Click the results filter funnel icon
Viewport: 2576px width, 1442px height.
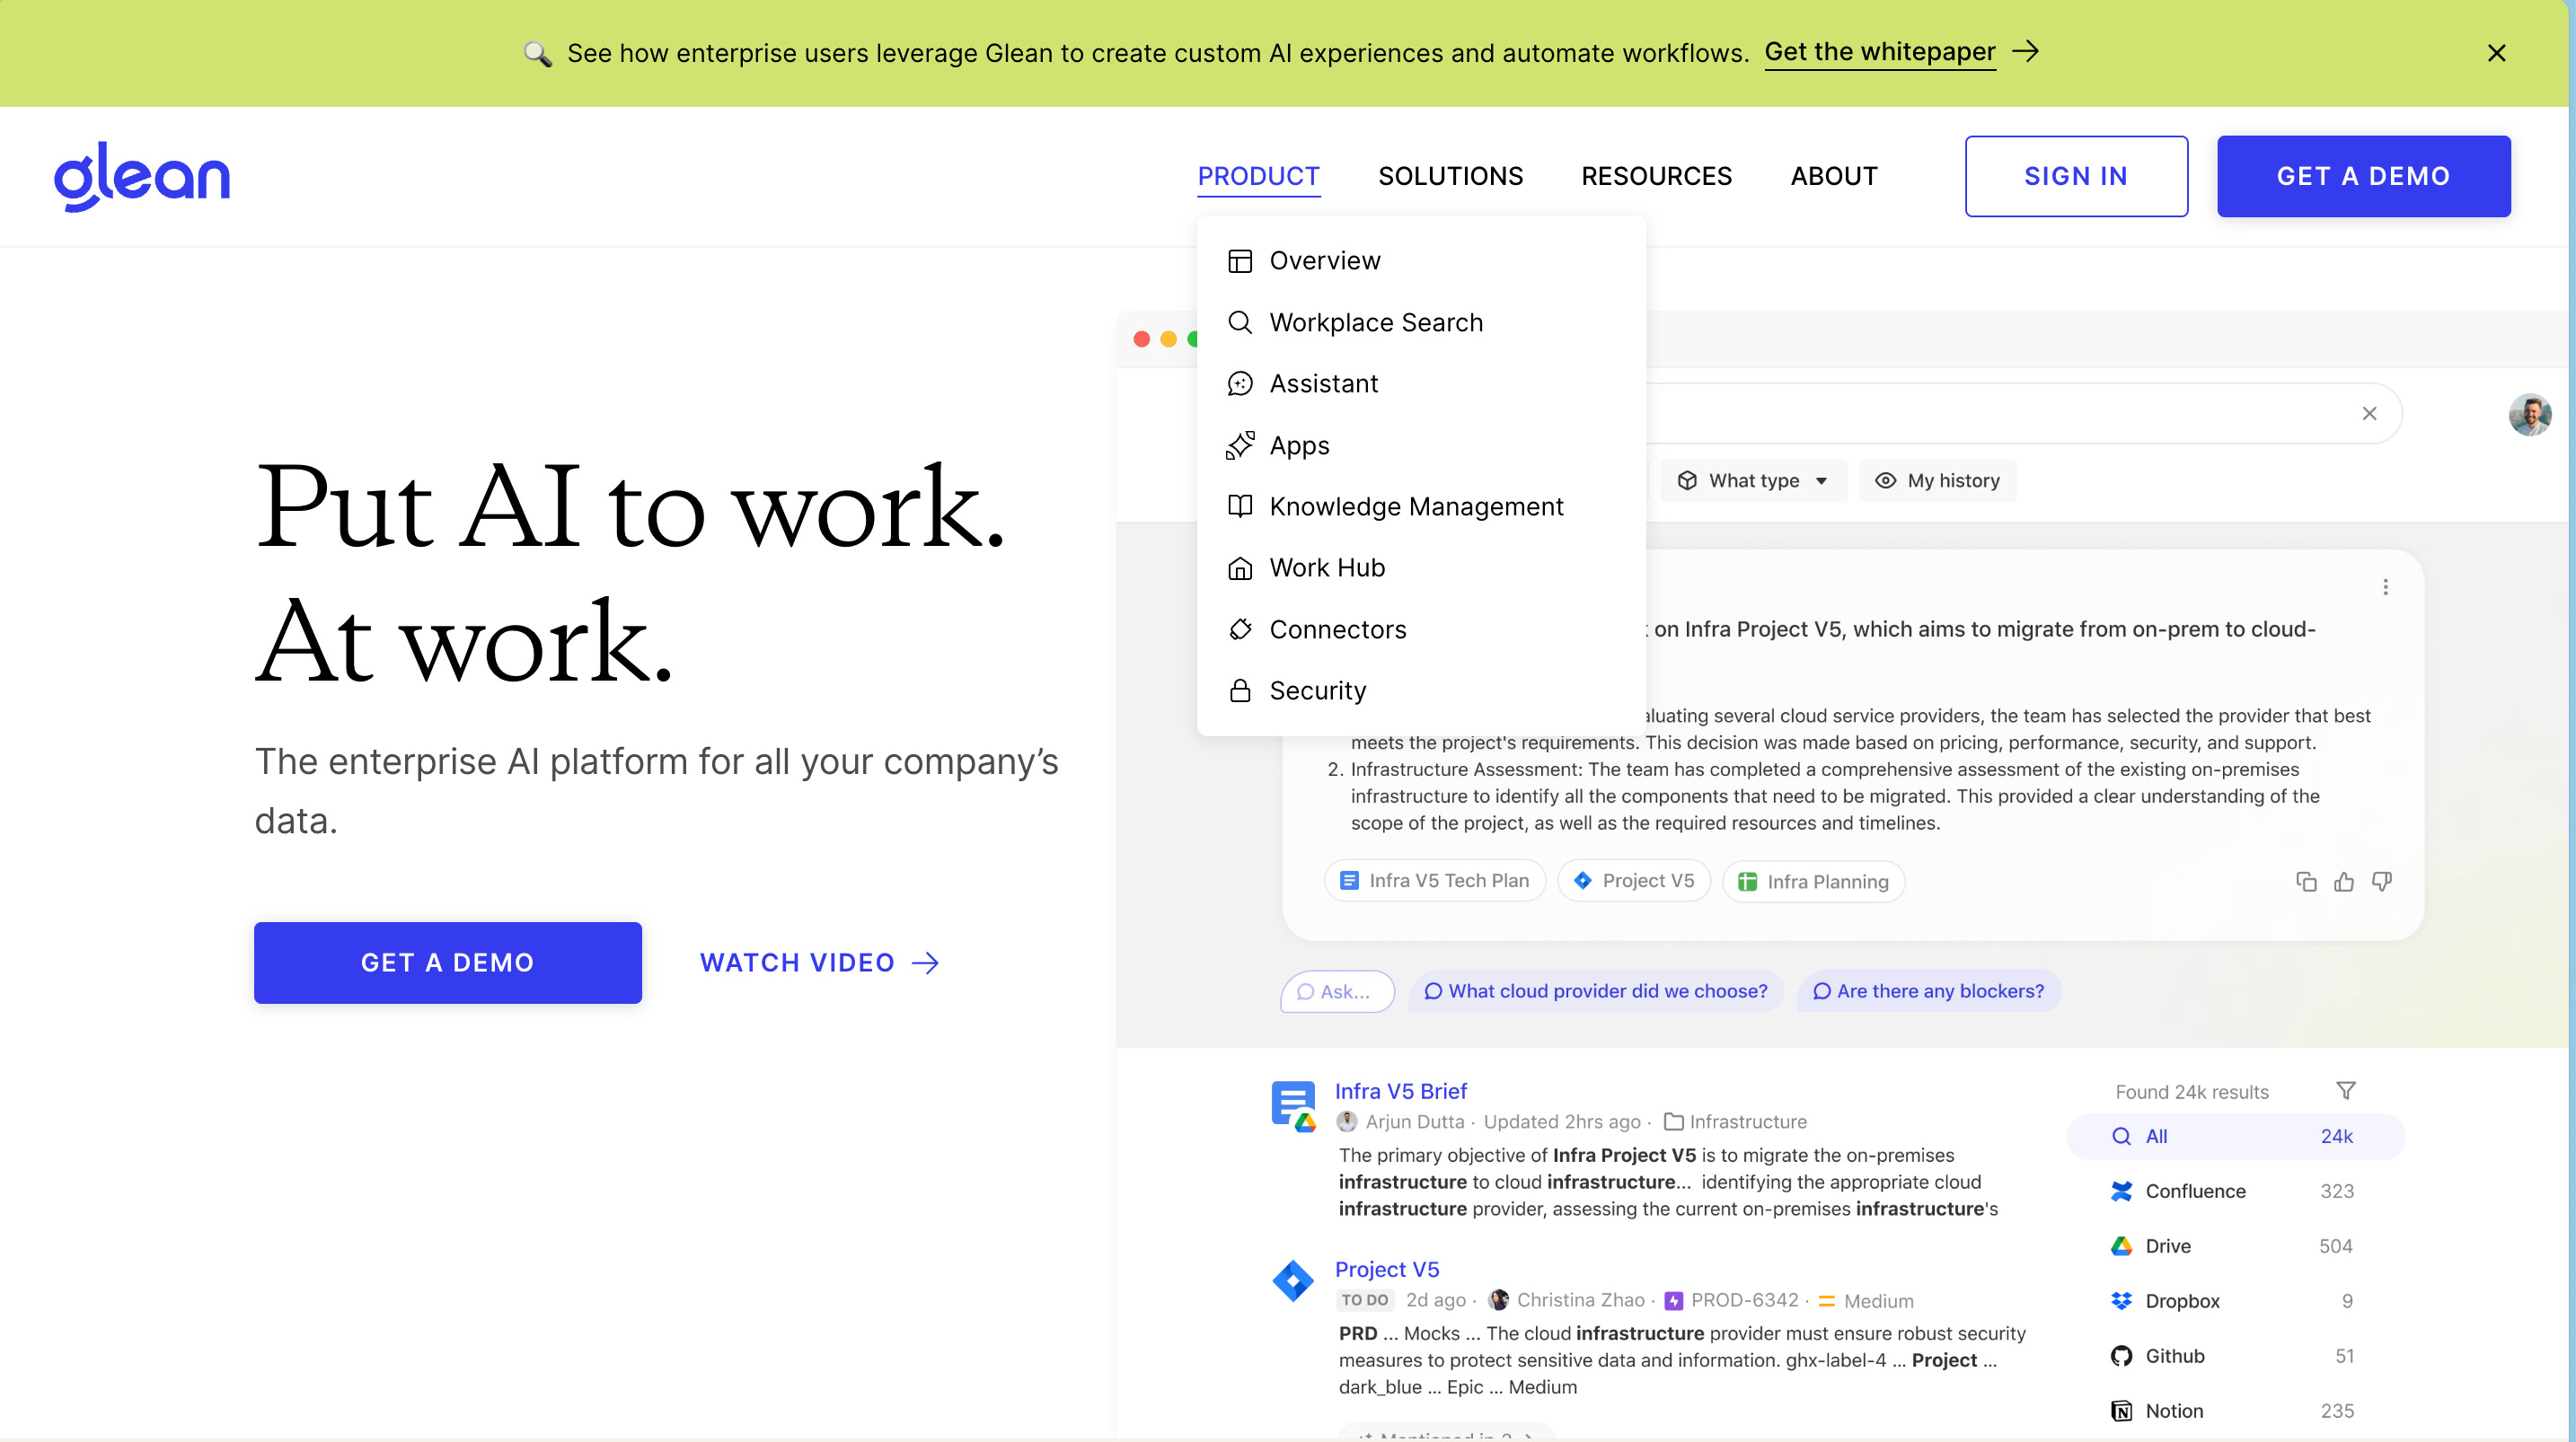[x=2345, y=1091]
